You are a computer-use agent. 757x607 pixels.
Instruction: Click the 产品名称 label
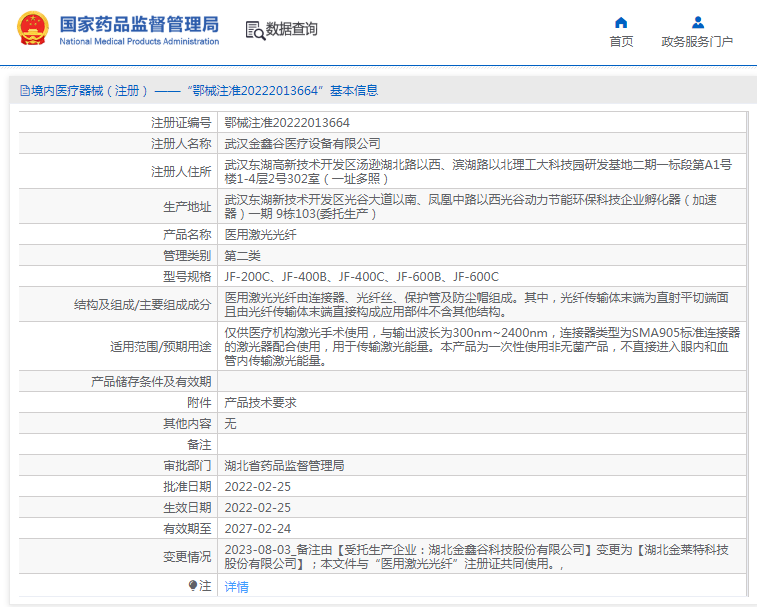187,235
